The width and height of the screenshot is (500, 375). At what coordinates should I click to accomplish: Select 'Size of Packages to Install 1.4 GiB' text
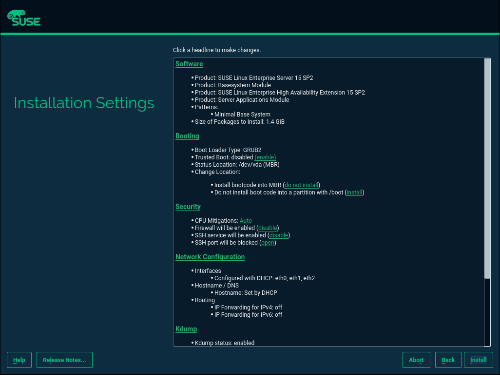click(x=239, y=122)
